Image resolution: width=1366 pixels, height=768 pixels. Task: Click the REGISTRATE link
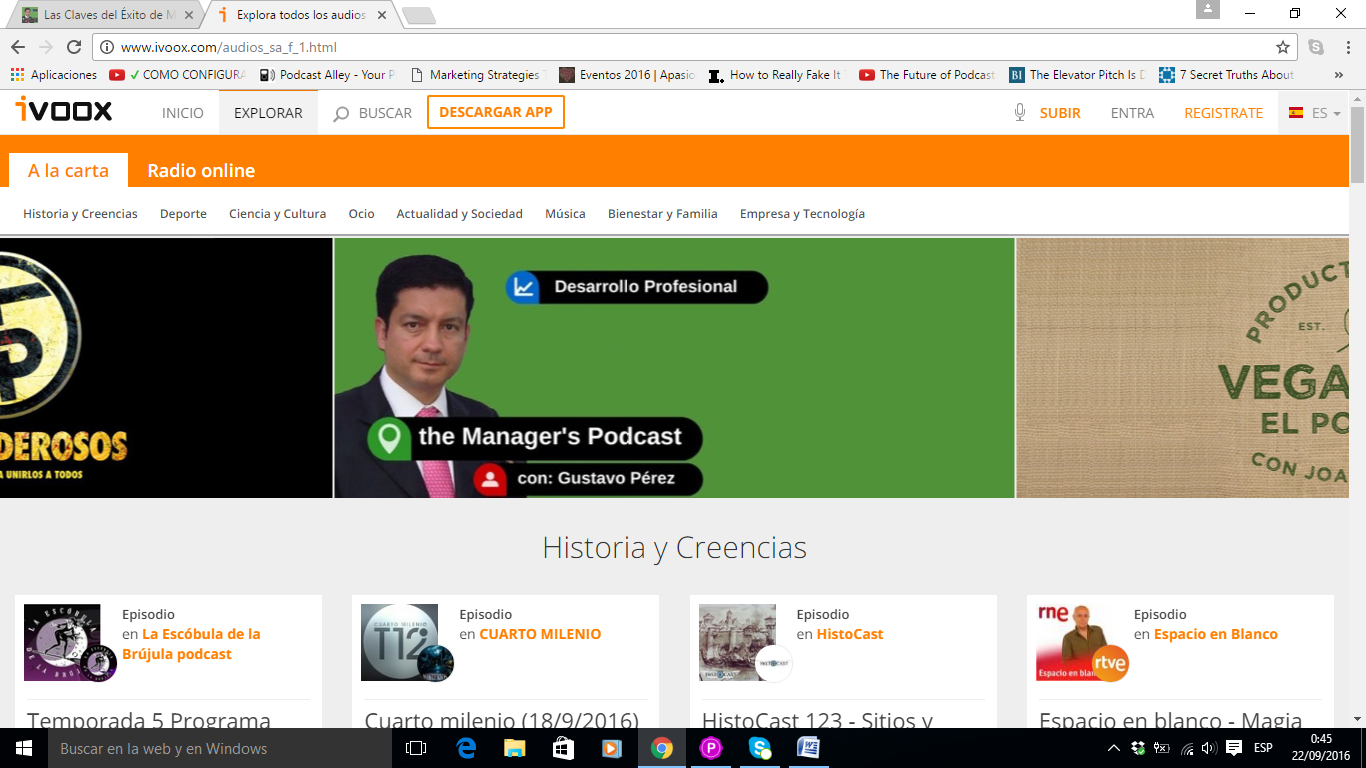(x=1223, y=113)
